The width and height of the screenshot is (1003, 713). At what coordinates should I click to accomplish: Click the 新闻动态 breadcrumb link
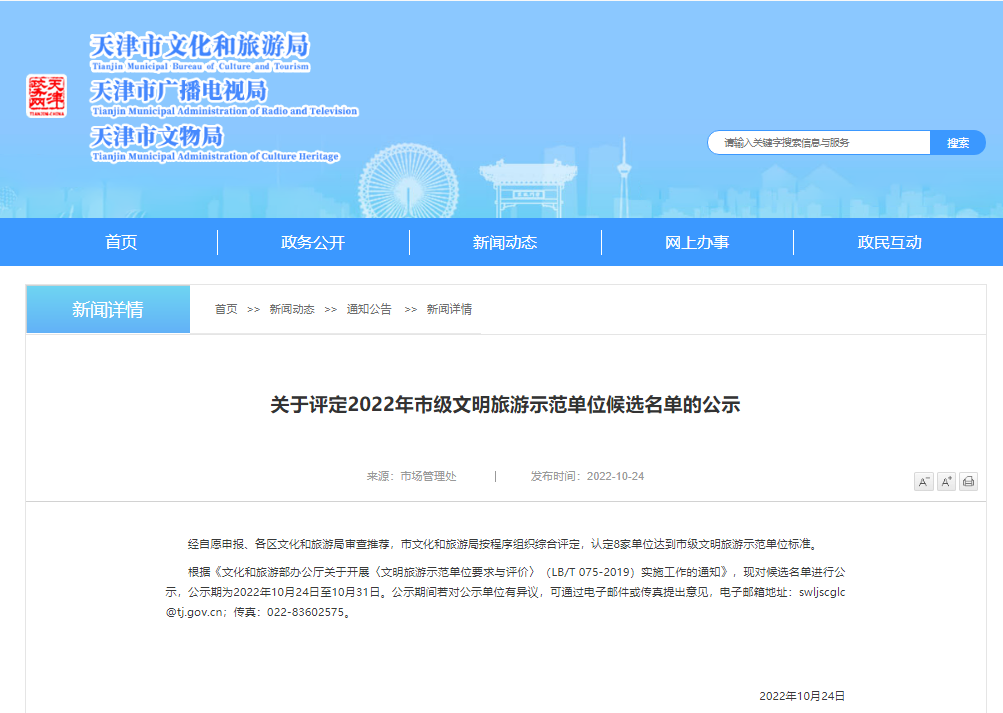(x=291, y=310)
